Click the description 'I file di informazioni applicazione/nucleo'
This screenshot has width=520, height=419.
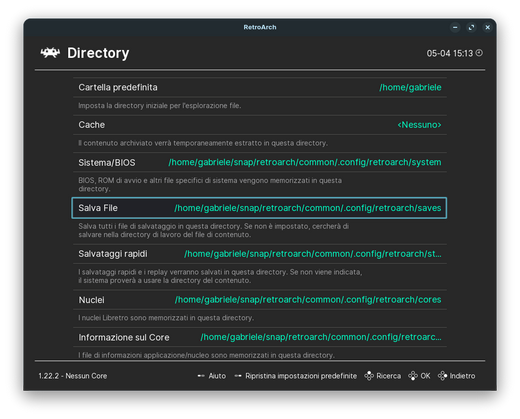point(206,355)
